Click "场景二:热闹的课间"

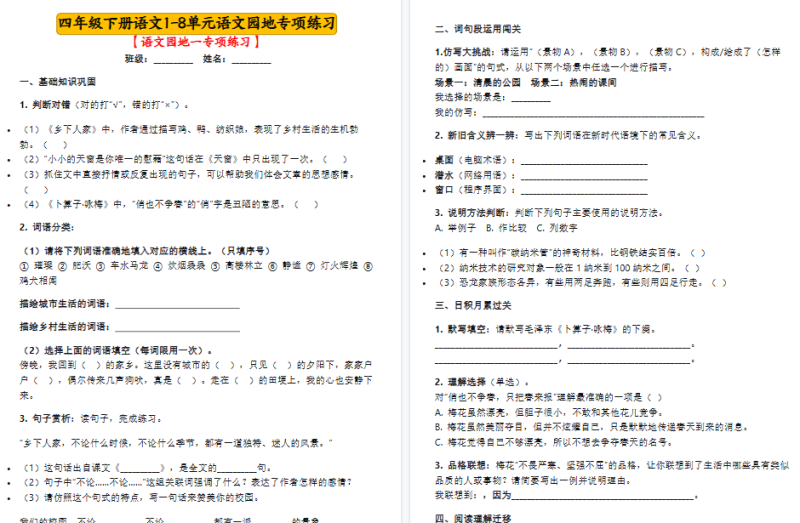[x=573, y=82]
